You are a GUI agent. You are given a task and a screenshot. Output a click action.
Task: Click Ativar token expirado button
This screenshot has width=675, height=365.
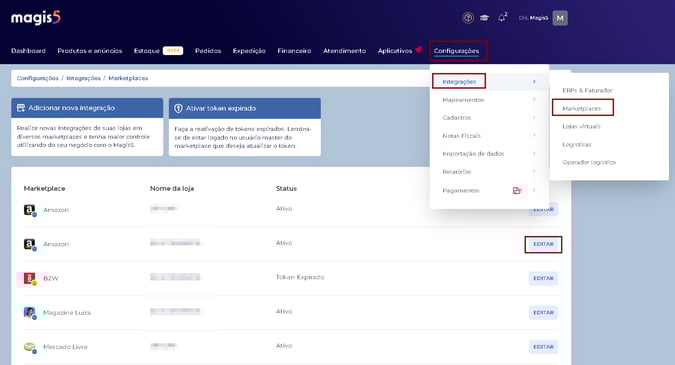(245, 108)
